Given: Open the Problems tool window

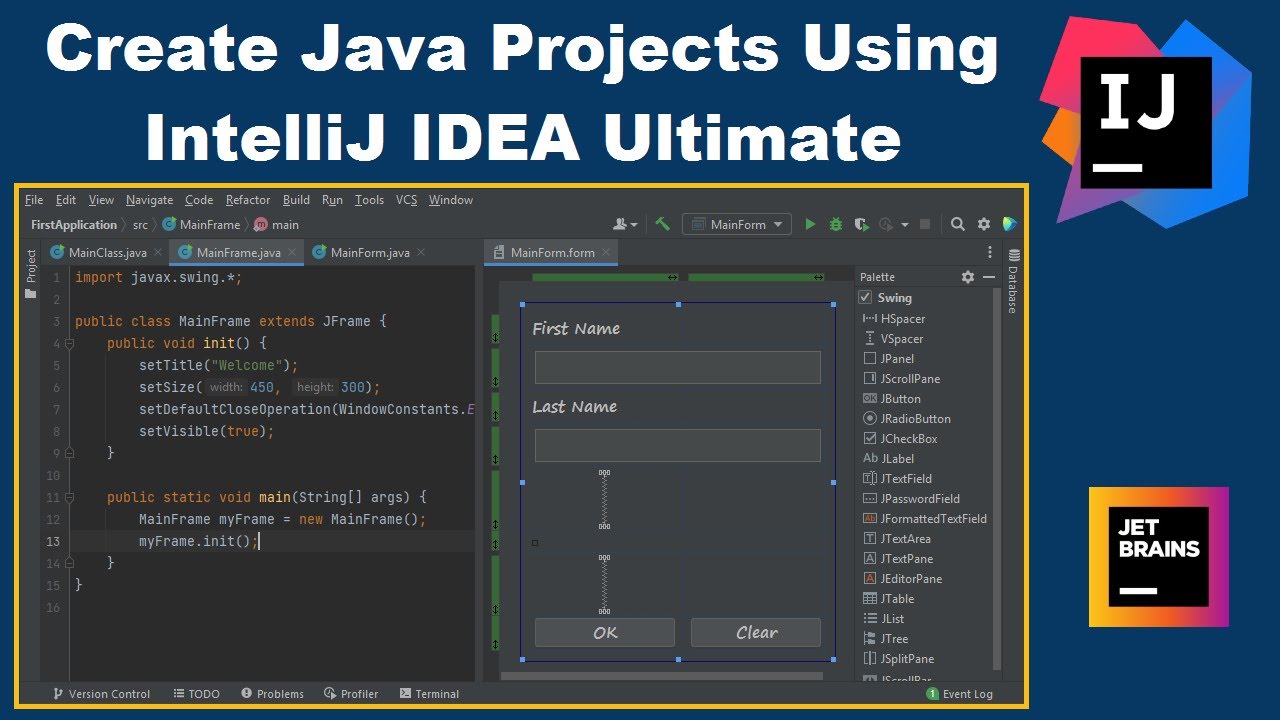Looking at the screenshot, I should (x=272, y=694).
